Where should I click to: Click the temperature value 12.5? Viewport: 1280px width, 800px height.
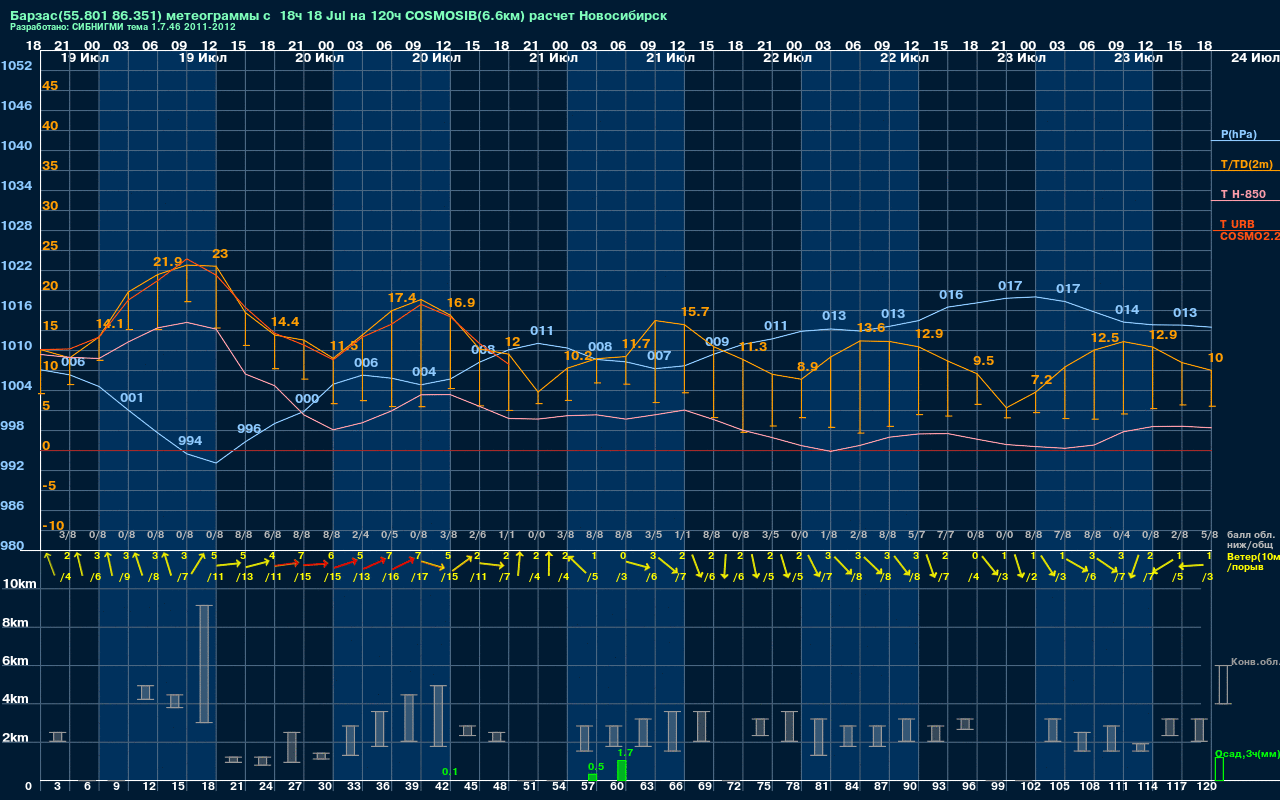1105,338
